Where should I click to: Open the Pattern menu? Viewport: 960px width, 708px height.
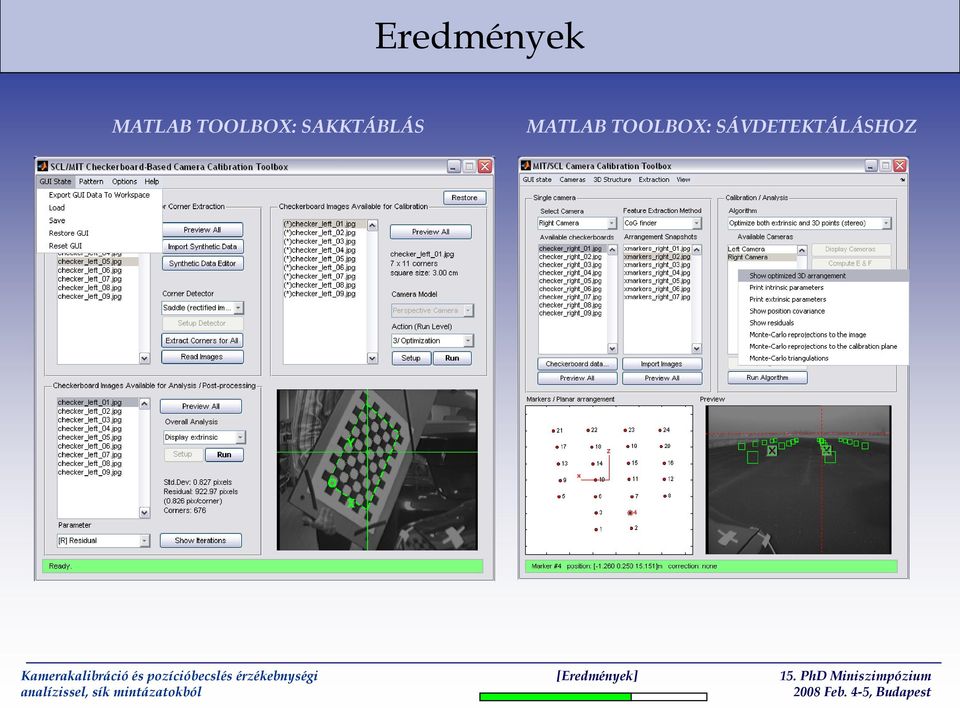91,181
